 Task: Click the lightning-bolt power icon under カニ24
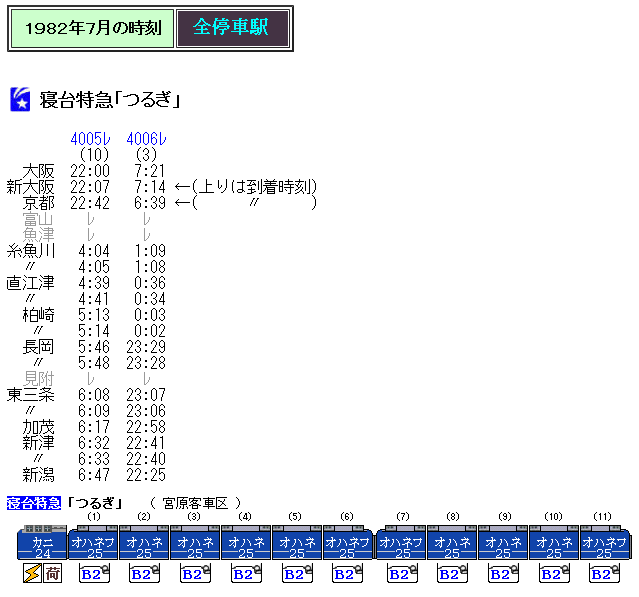tap(32, 573)
